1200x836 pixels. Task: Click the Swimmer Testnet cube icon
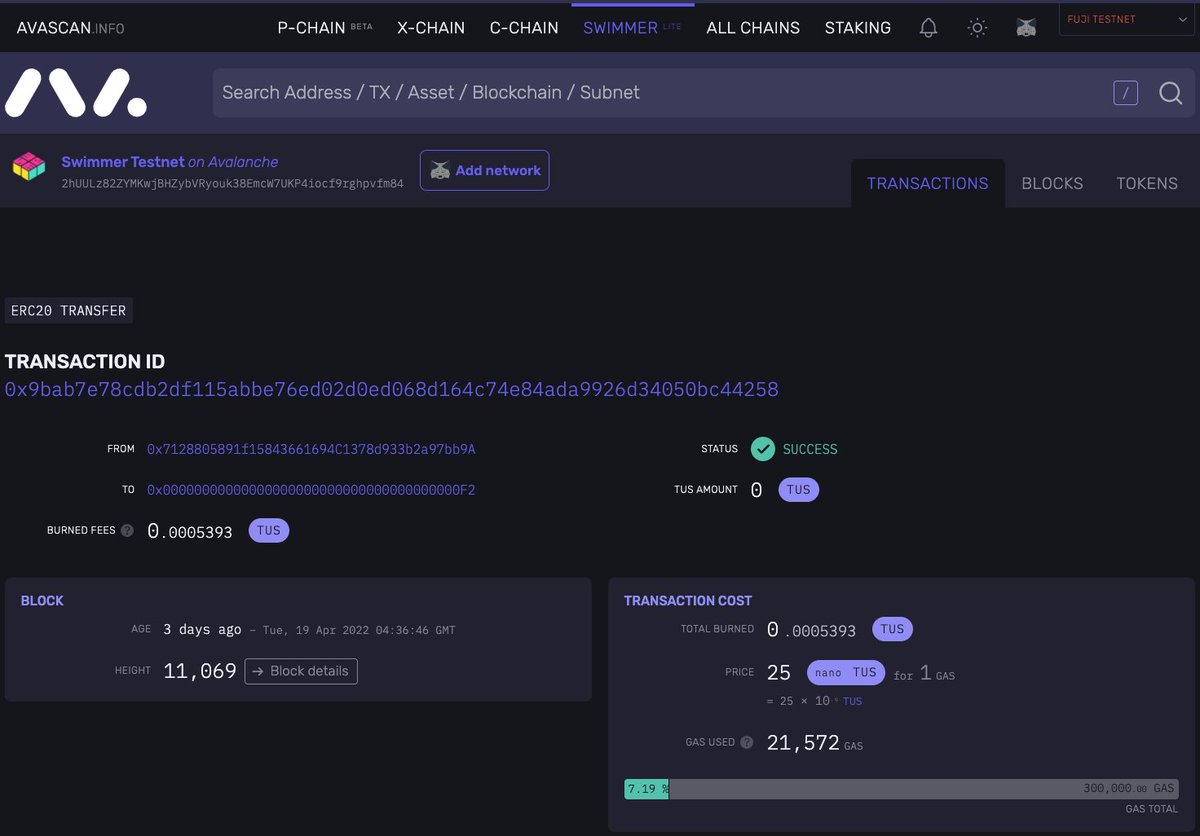pos(29,167)
